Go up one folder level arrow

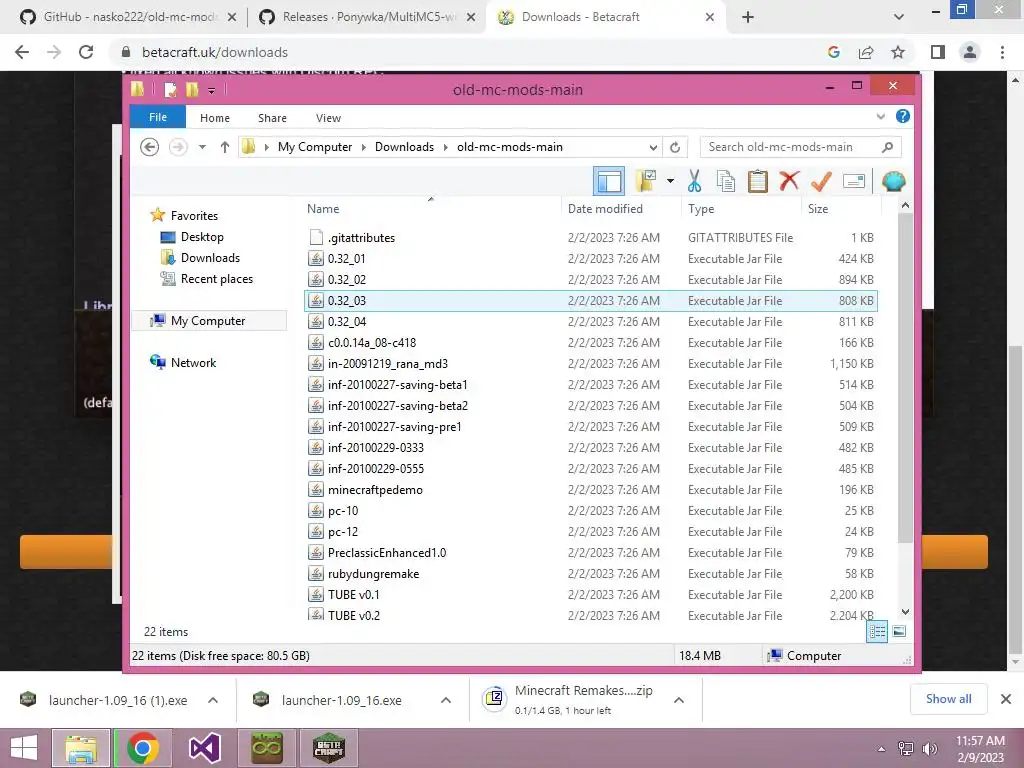225,147
